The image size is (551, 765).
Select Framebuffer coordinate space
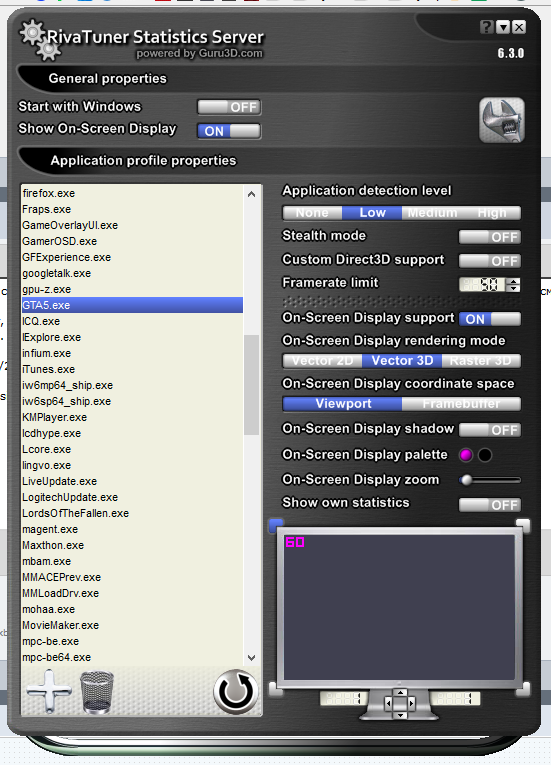pos(461,404)
